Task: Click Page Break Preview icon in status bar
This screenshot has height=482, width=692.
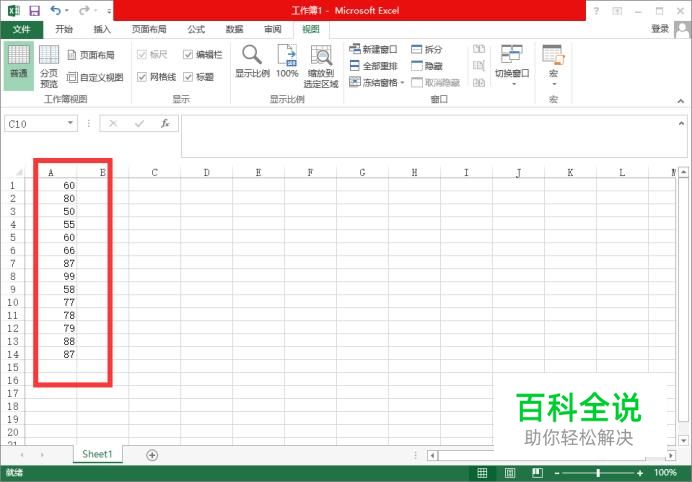Action: click(537, 473)
